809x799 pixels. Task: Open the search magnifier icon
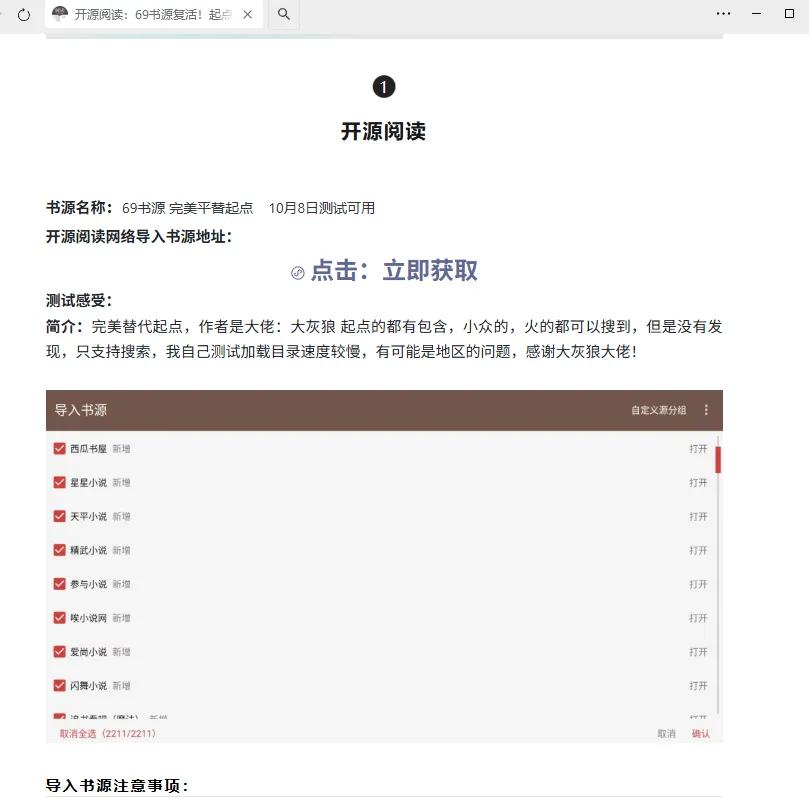coord(284,14)
